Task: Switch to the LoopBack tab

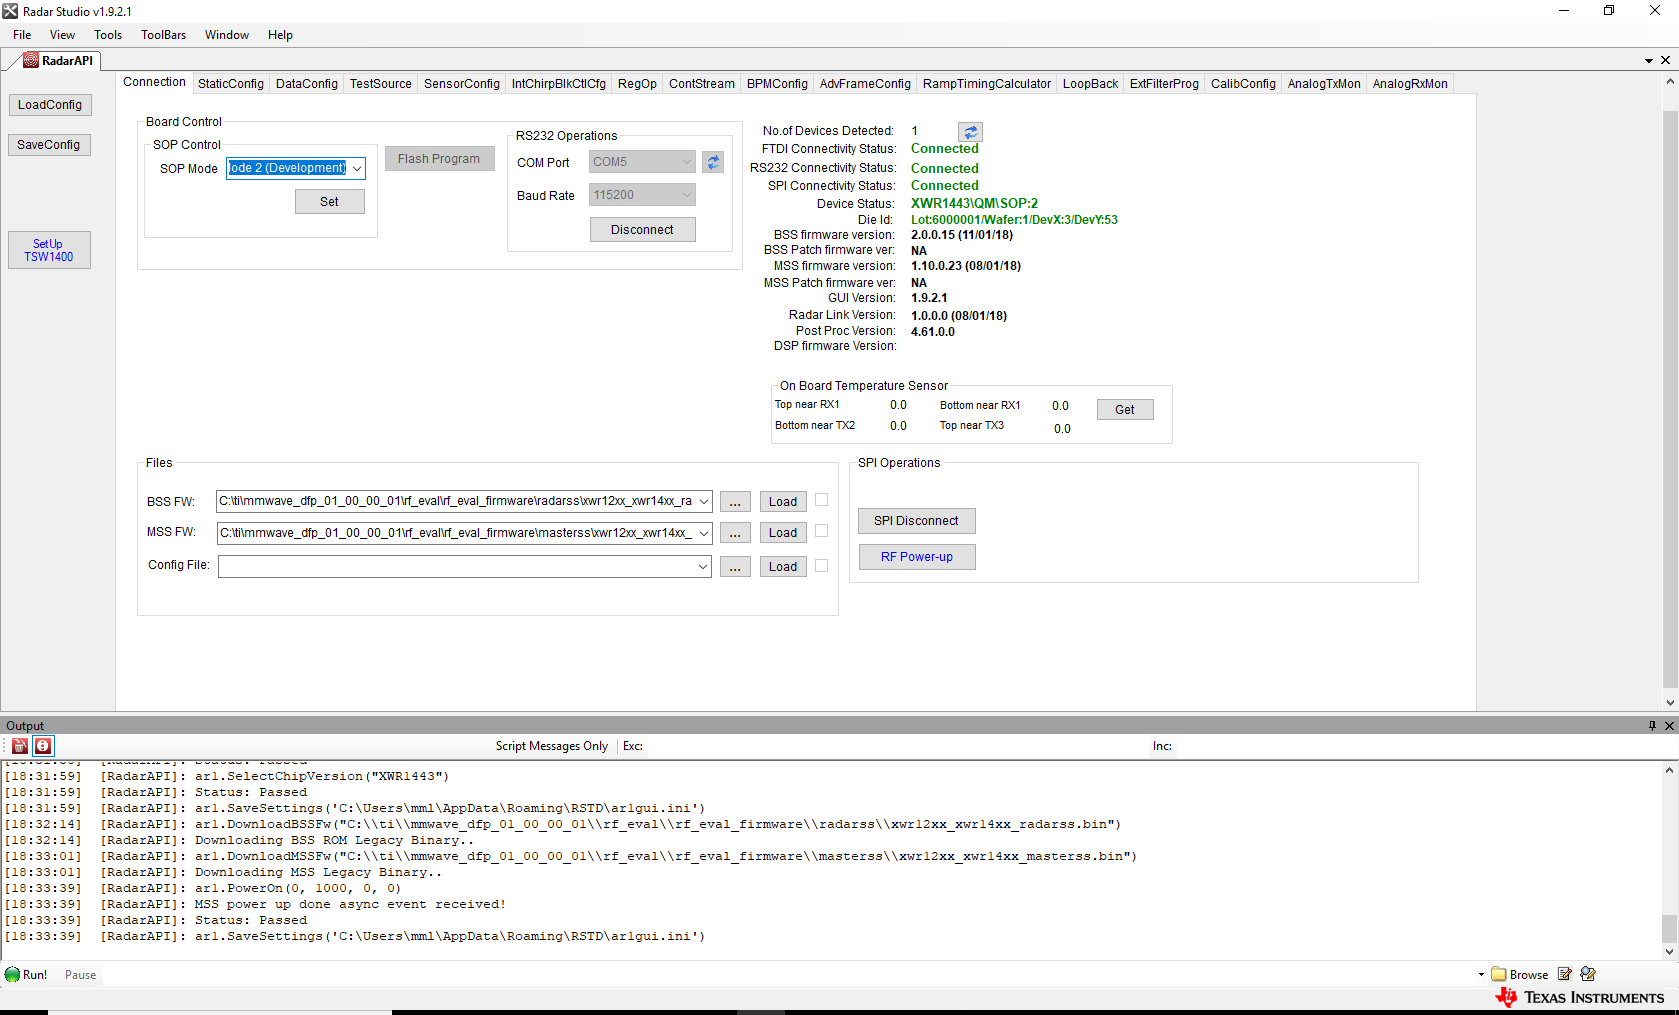Action: pyautogui.click(x=1091, y=84)
